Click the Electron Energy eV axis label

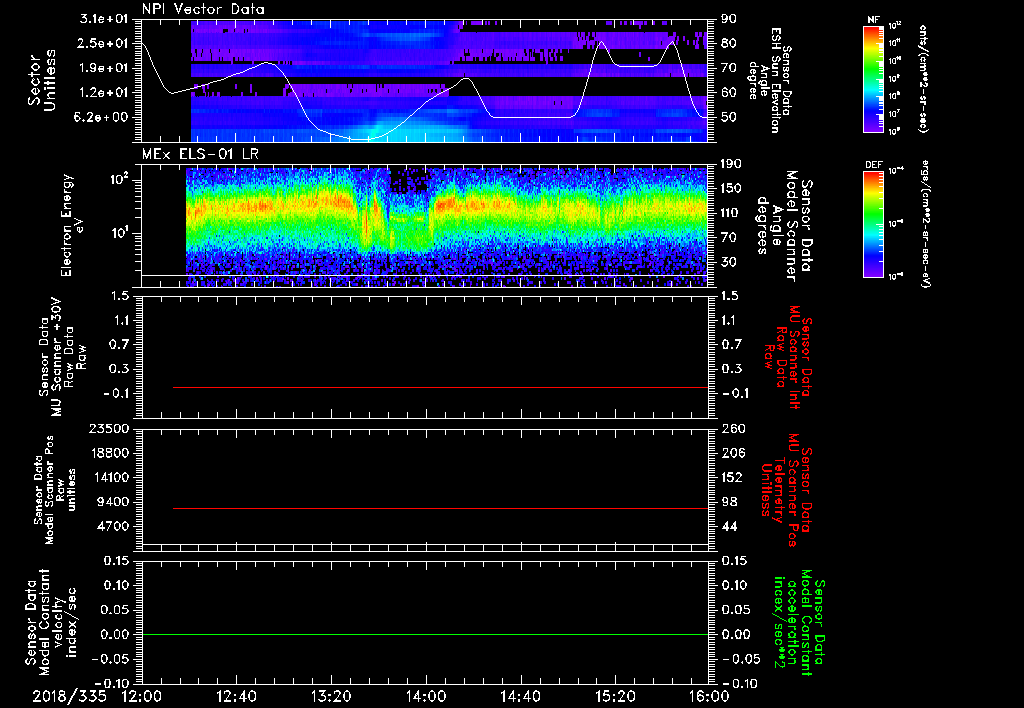[x=73, y=225]
